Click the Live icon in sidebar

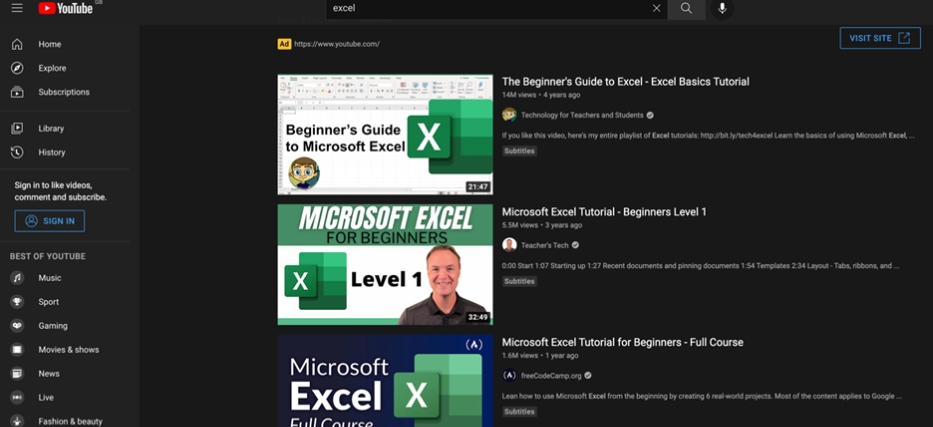coord(17,397)
